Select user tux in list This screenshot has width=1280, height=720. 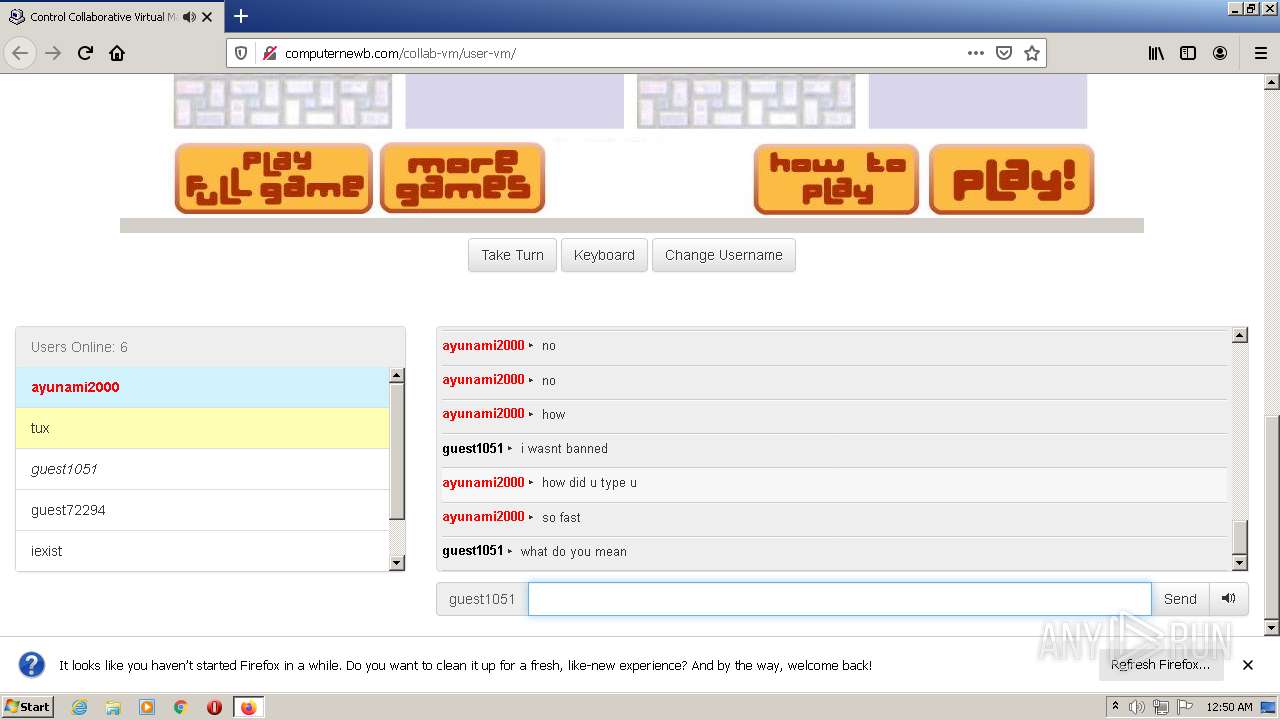tap(202, 428)
